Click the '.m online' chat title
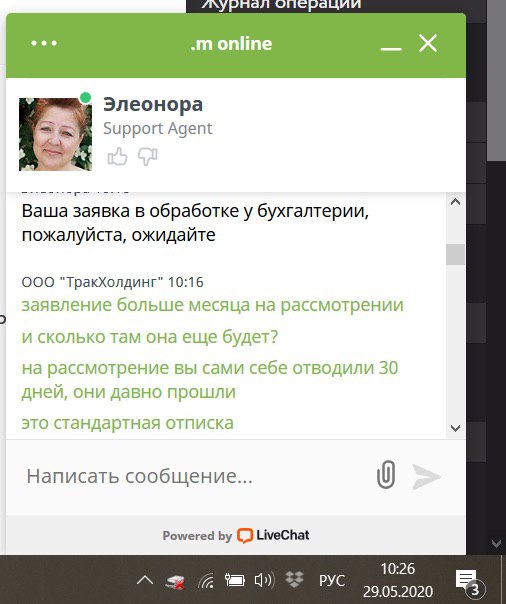The height and width of the screenshot is (604, 506). coord(231,44)
